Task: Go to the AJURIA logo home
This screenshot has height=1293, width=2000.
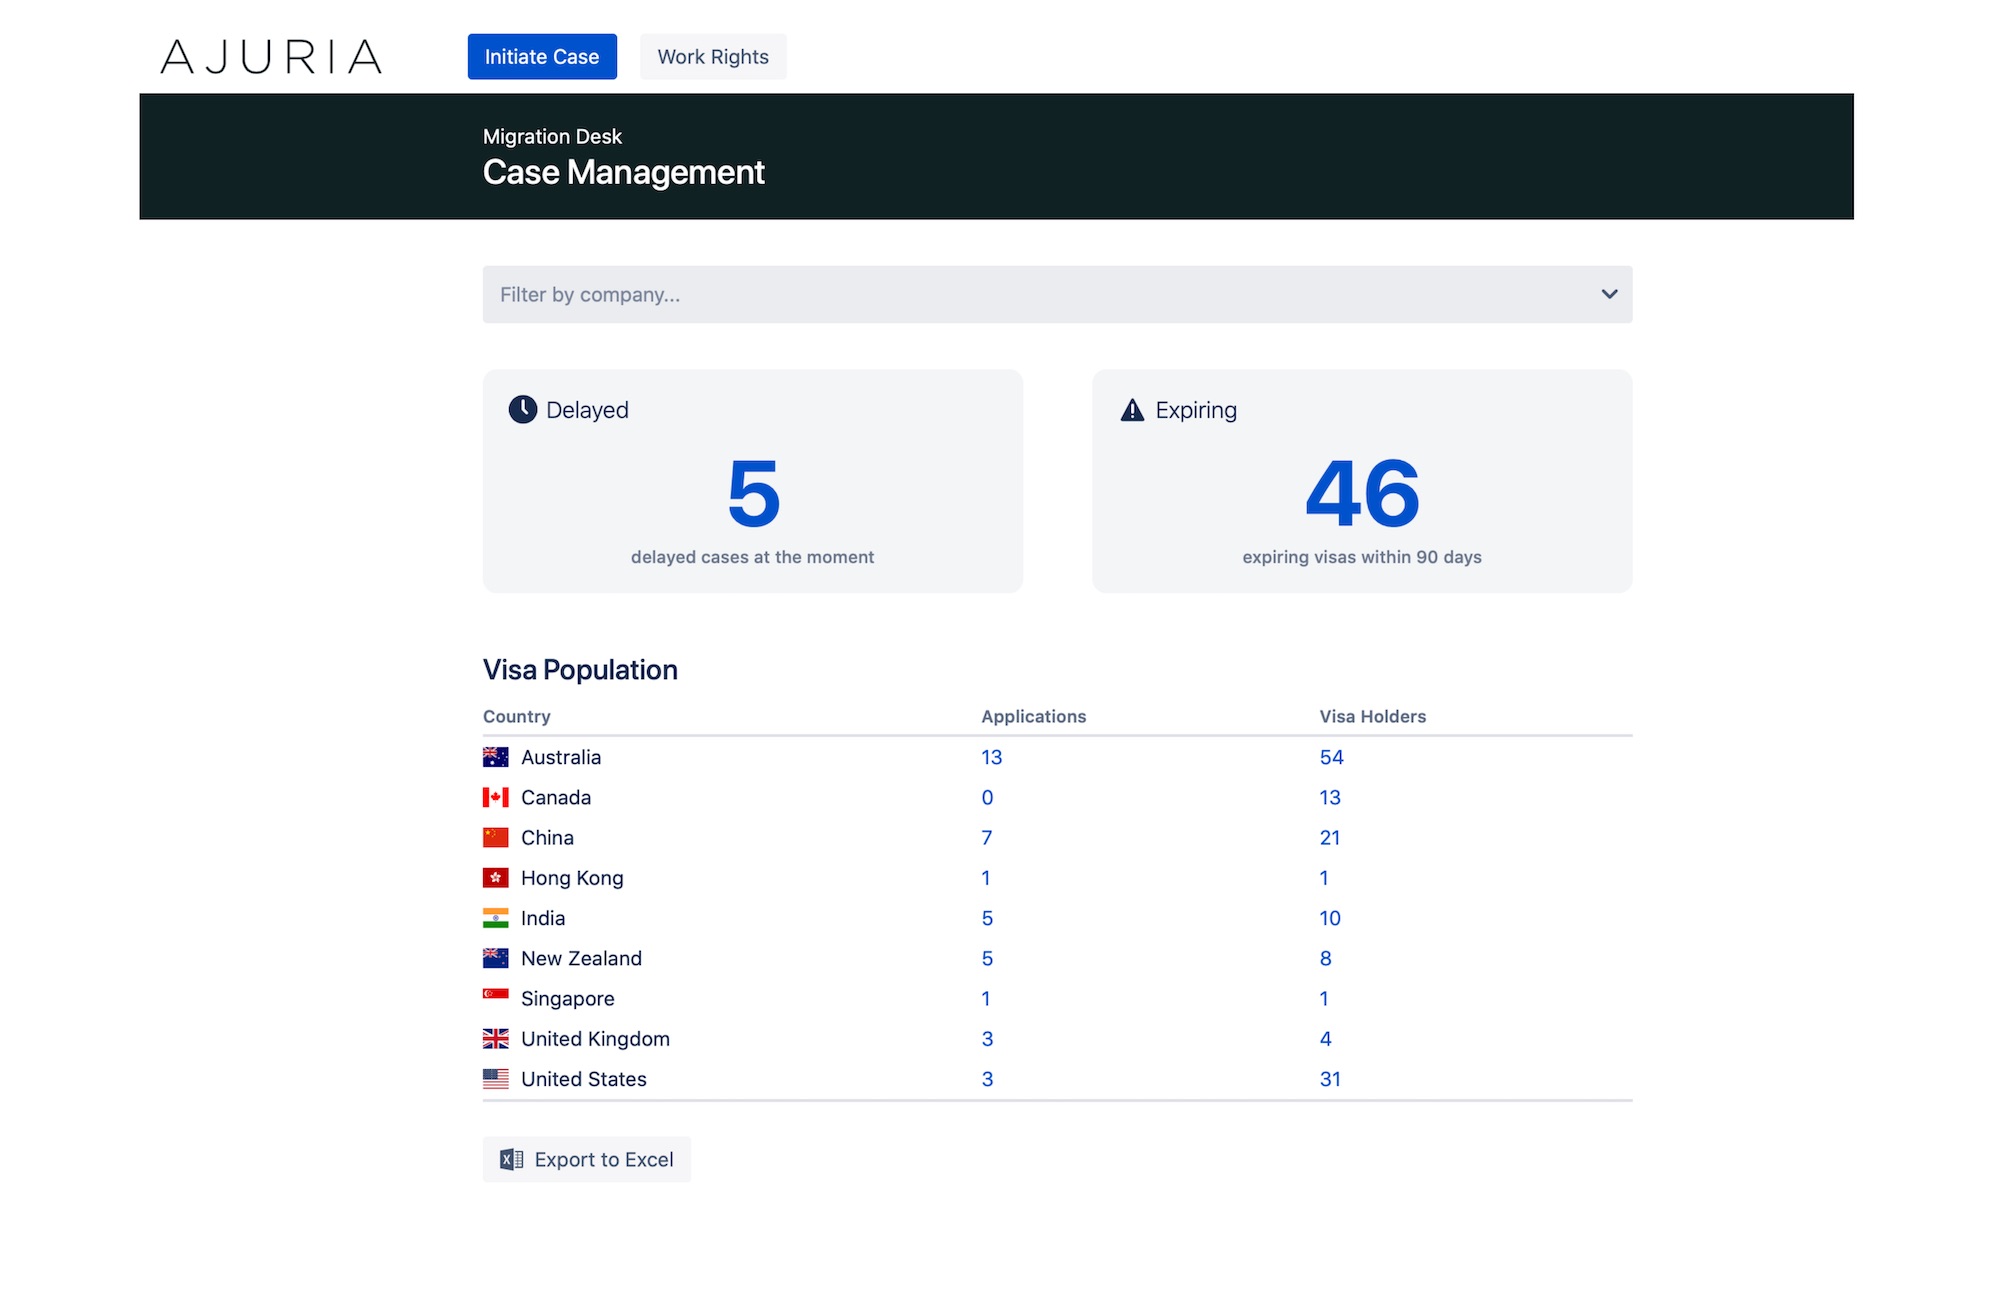Action: coord(271,57)
